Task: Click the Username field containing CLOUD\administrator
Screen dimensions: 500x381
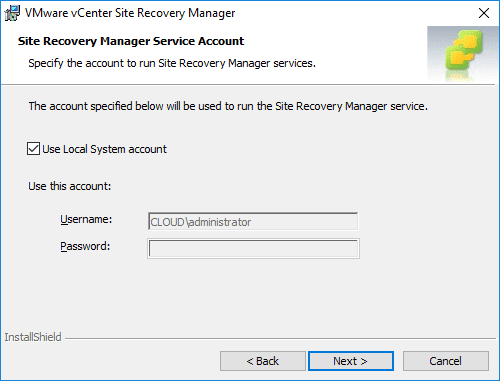Action: 253,222
